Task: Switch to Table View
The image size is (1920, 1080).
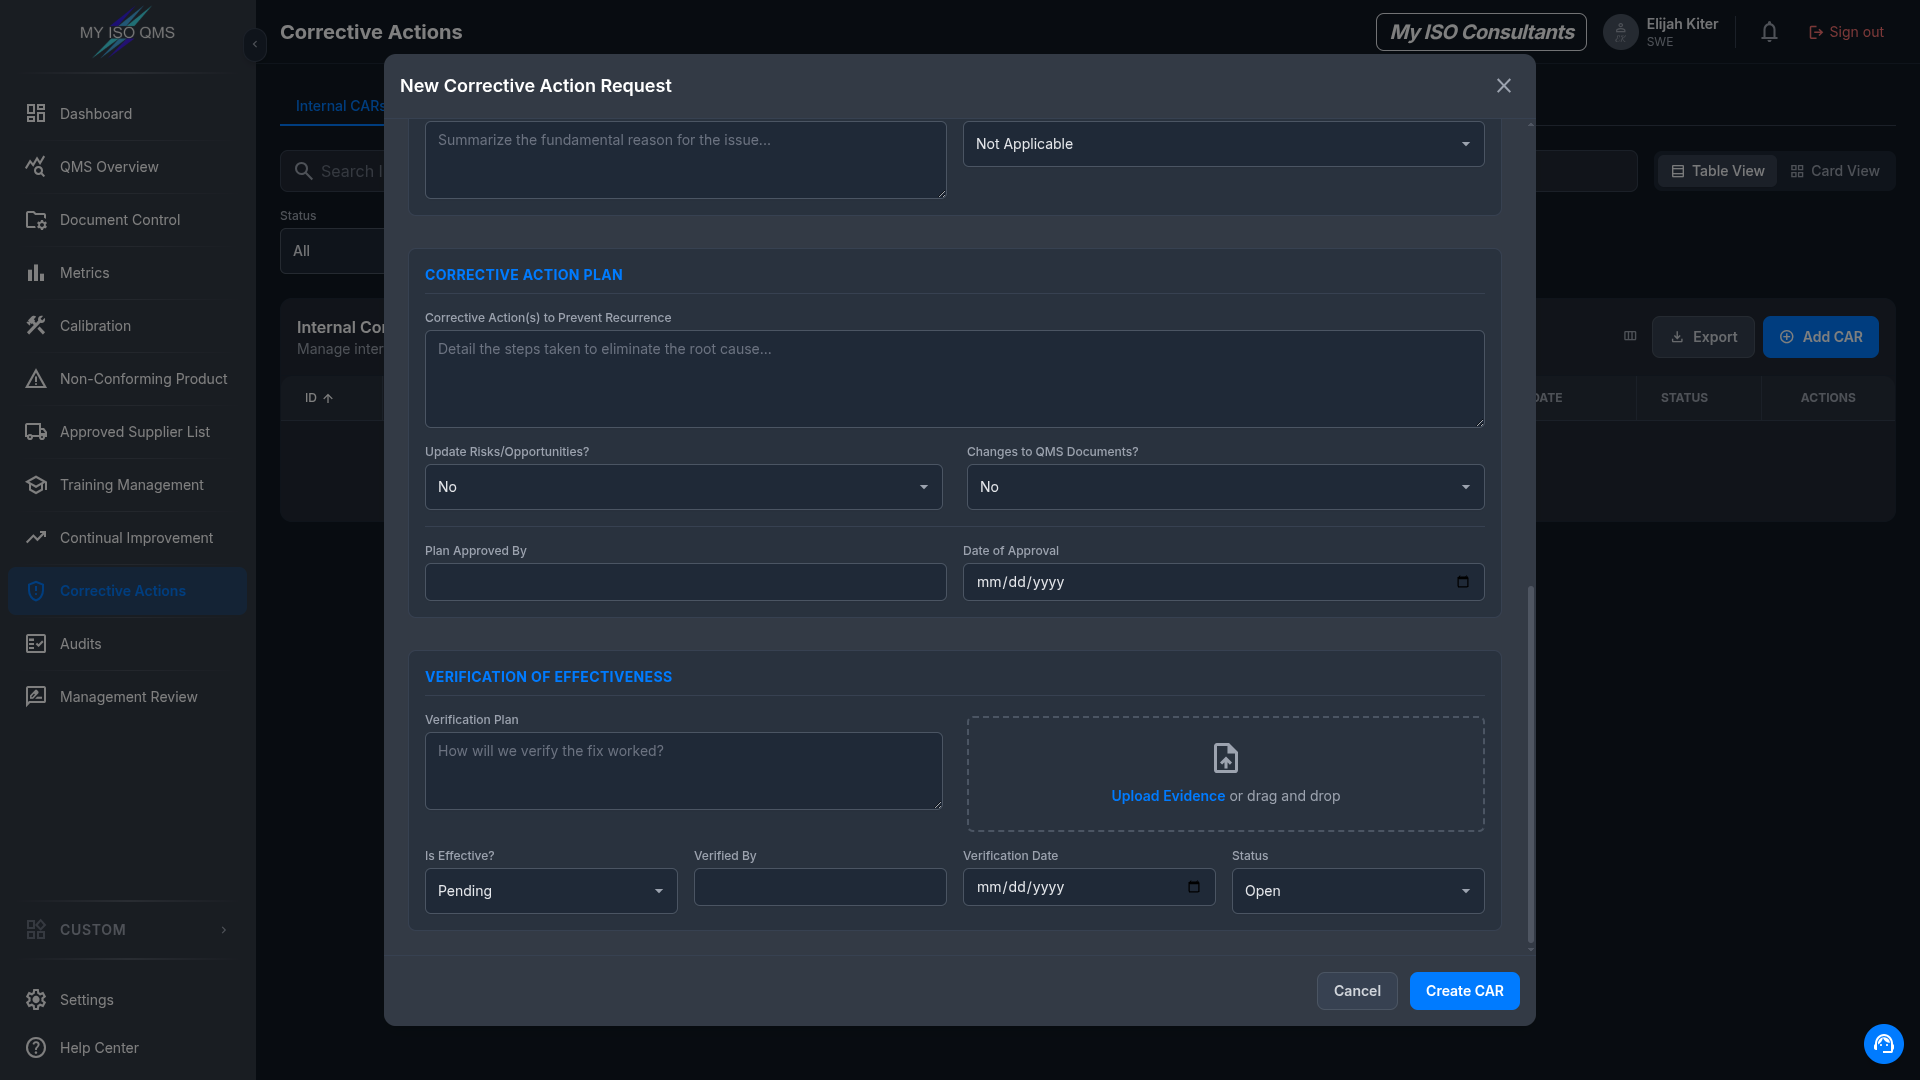Action: point(1718,171)
